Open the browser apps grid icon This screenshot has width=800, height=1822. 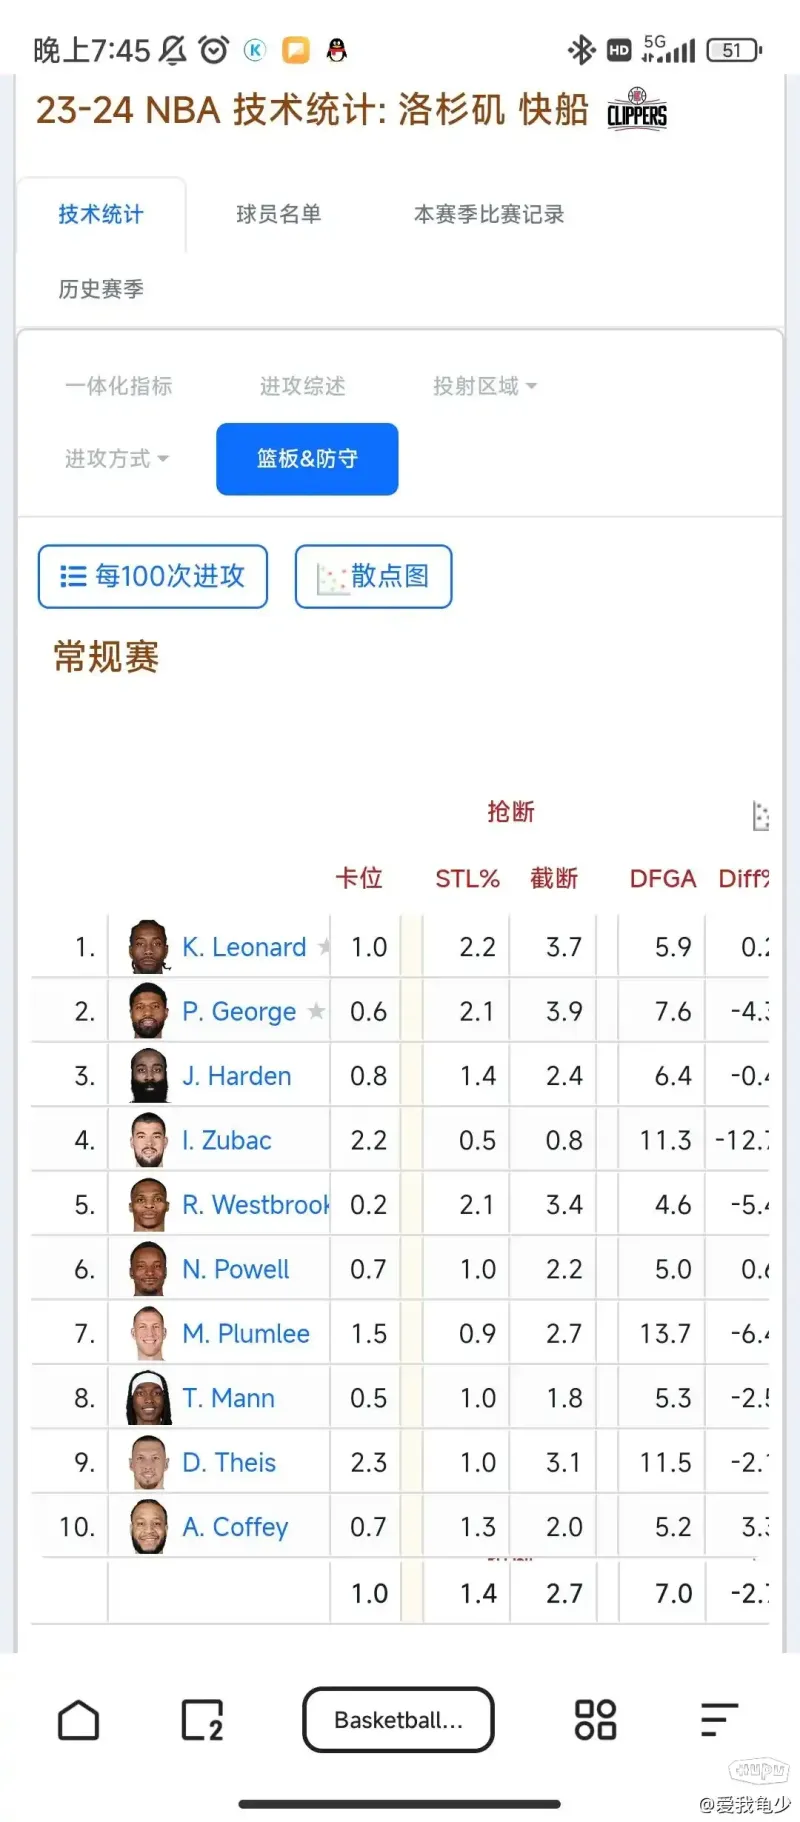(595, 1720)
